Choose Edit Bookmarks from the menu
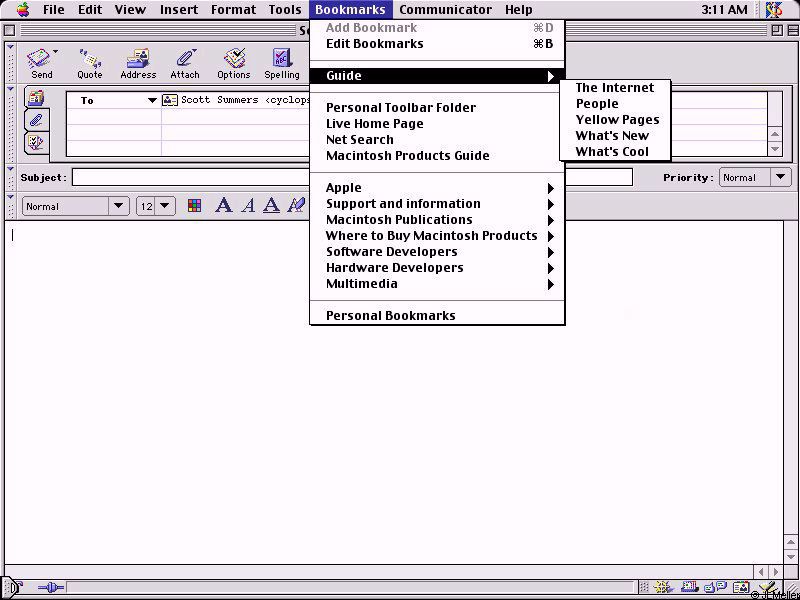Image resolution: width=800 pixels, height=600 pixels. (437, 44)
